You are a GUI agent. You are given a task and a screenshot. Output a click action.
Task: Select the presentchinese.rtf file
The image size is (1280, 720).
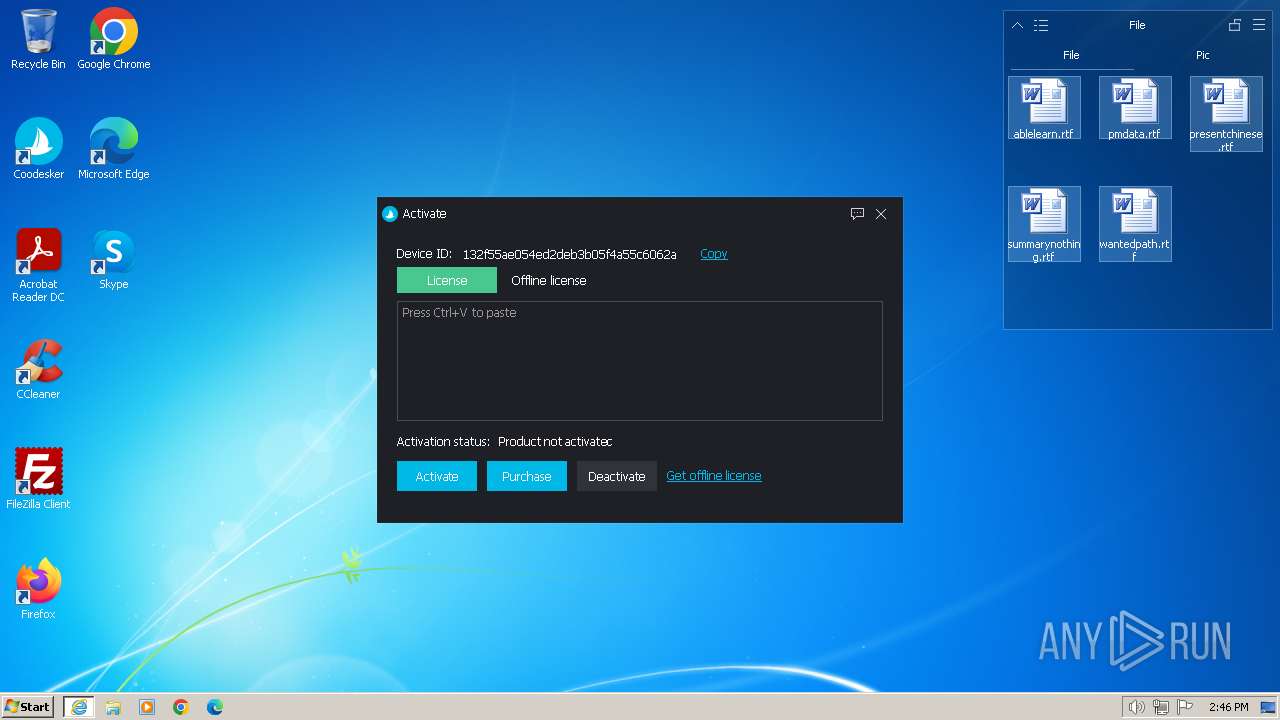1226,114
